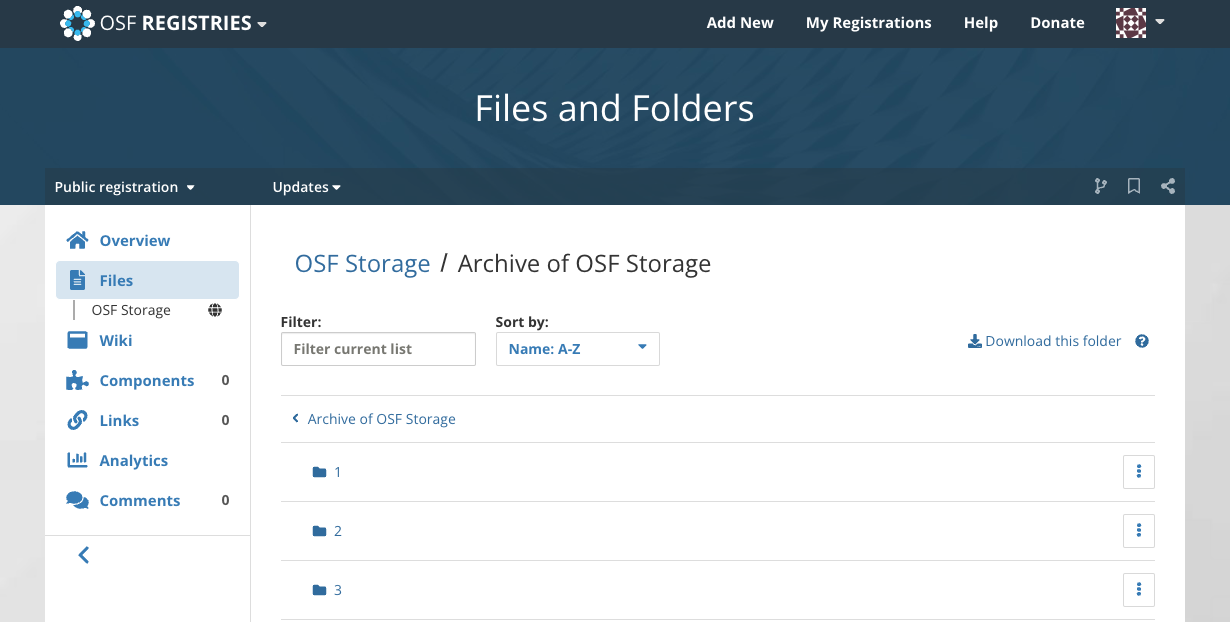Click the folder icon for folder 2
This screenshot has height=622, width=1230.
(320, 531)
